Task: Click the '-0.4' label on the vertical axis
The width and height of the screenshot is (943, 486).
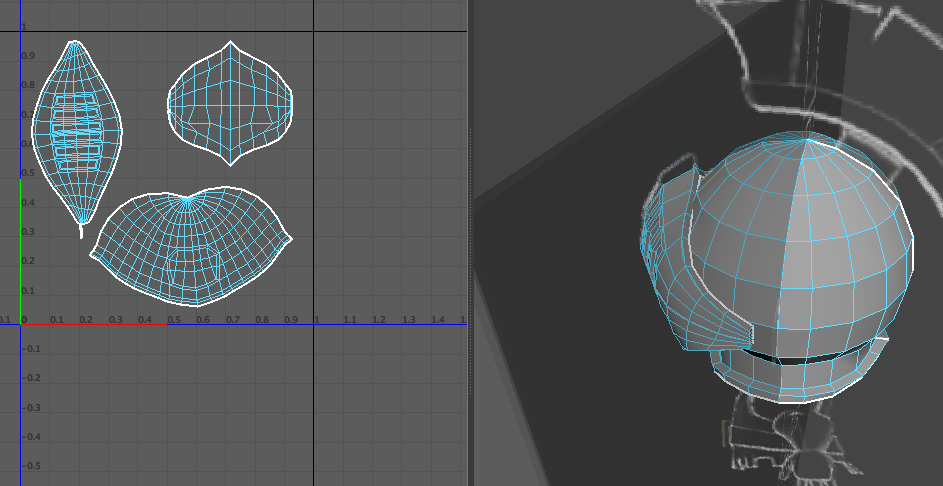Action: (x=31, y=437)
